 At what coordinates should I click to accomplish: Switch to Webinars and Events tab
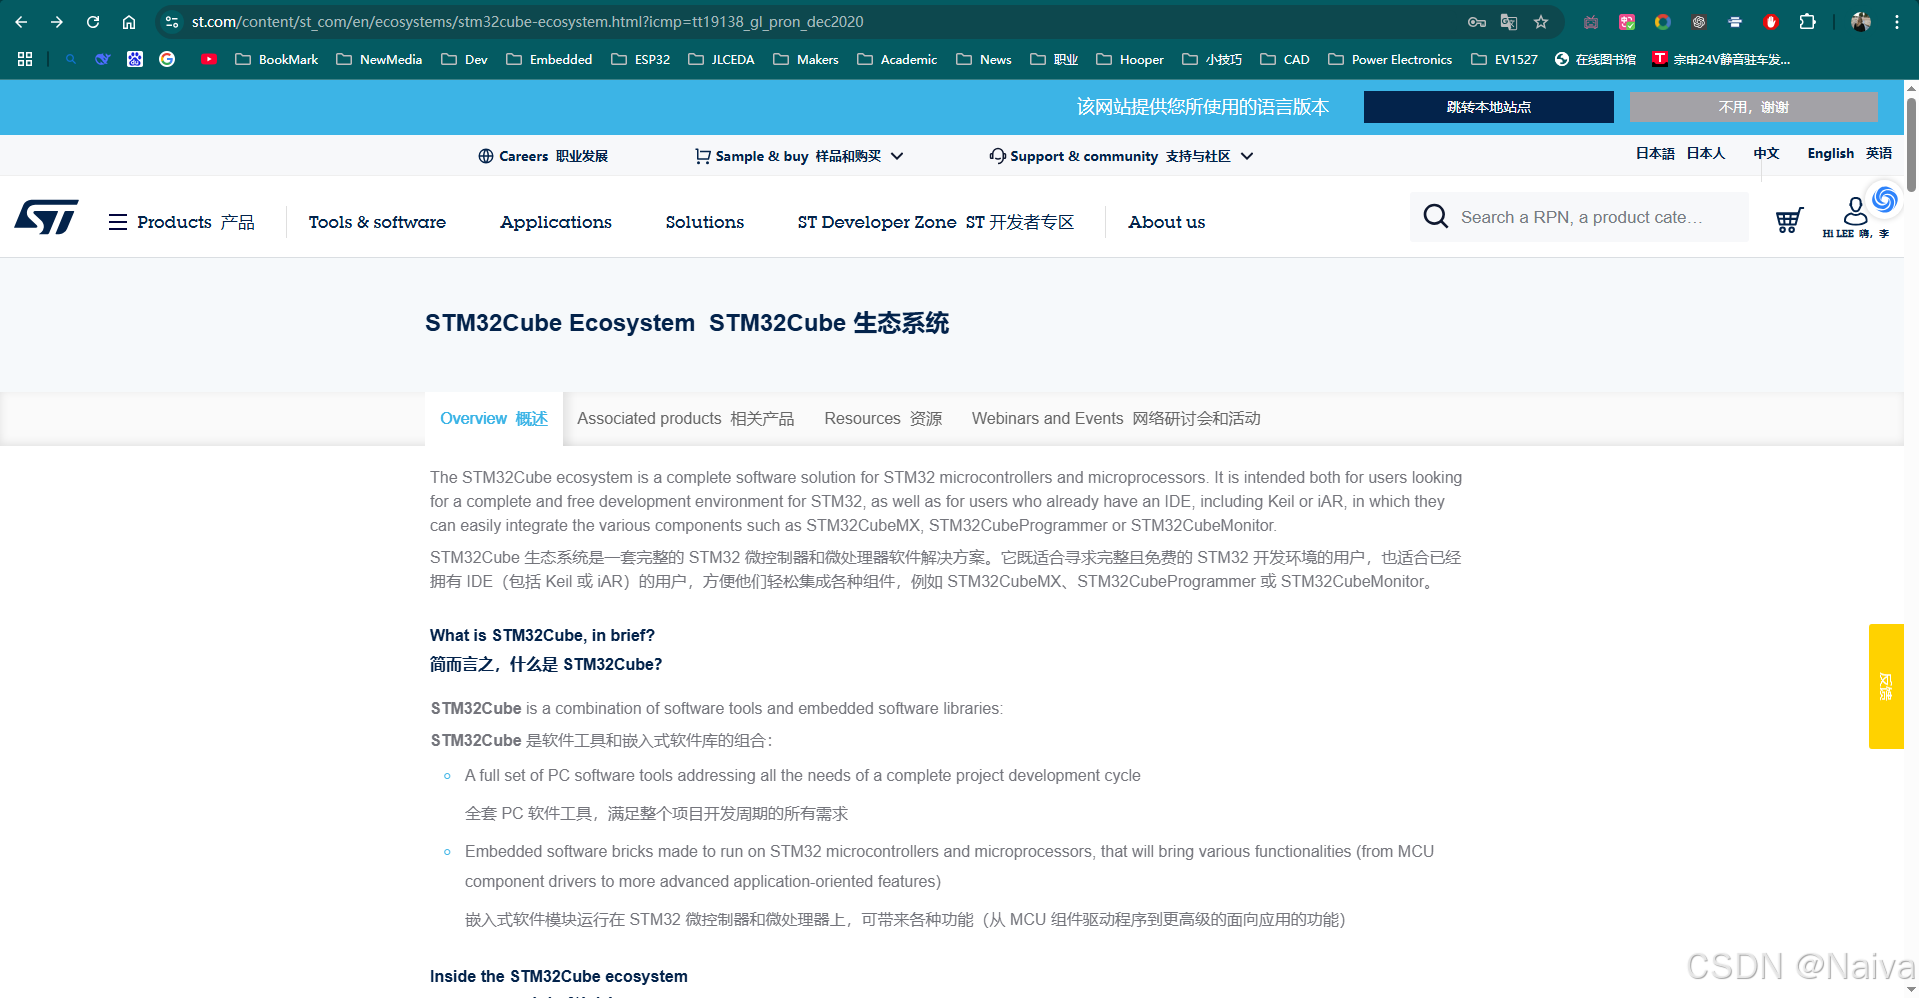click(1116, 418)
